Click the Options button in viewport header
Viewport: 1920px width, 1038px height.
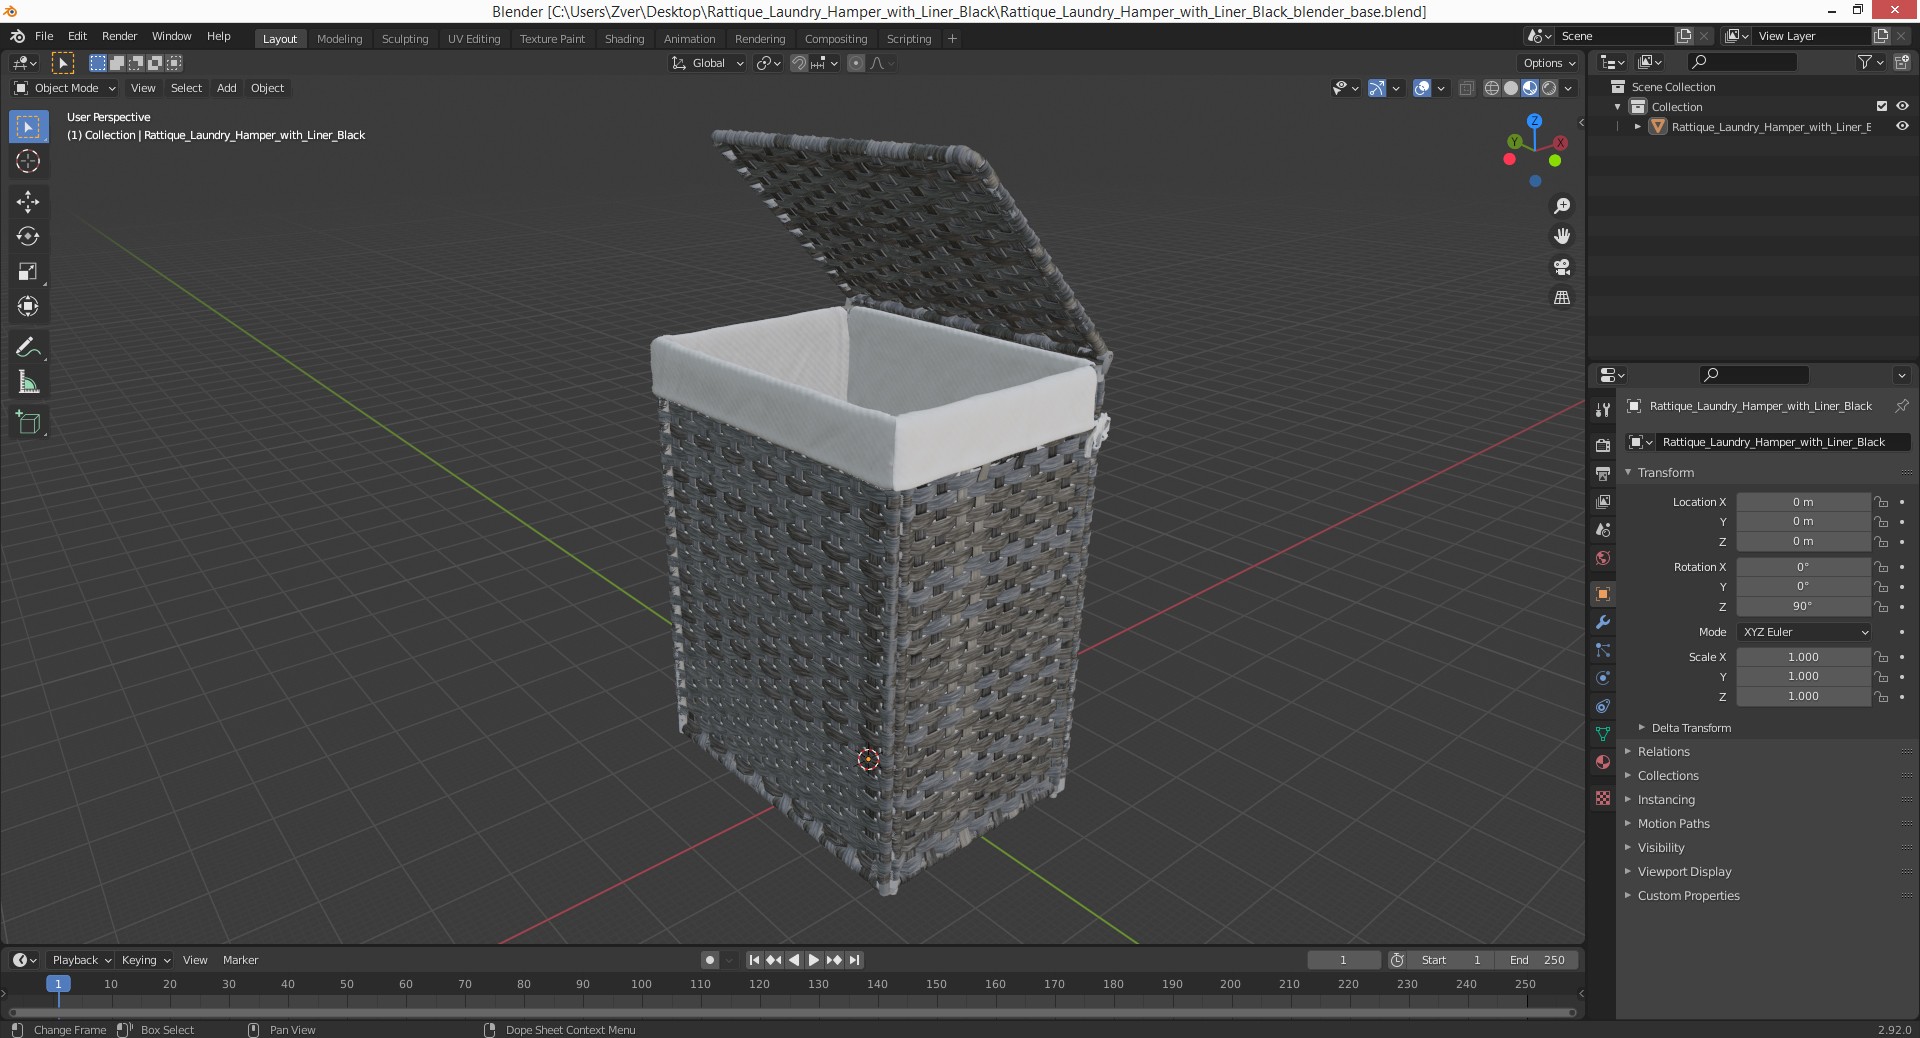1549,63
